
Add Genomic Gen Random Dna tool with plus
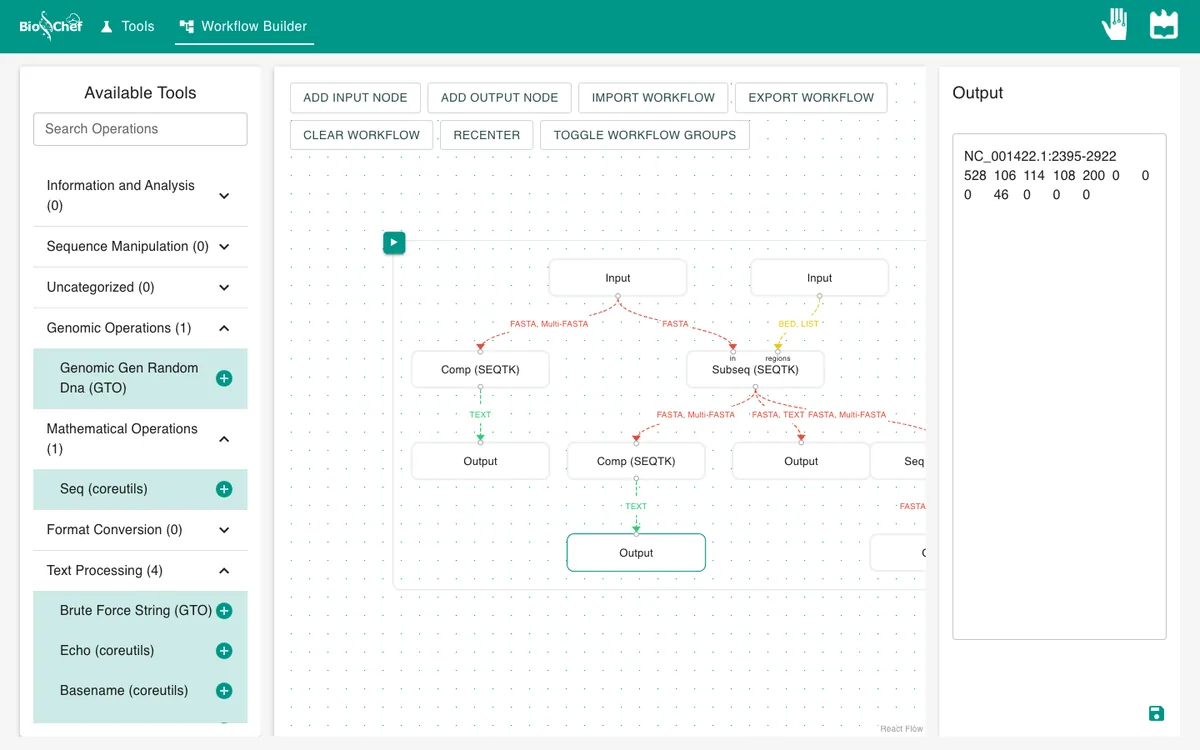click(224, 378)
